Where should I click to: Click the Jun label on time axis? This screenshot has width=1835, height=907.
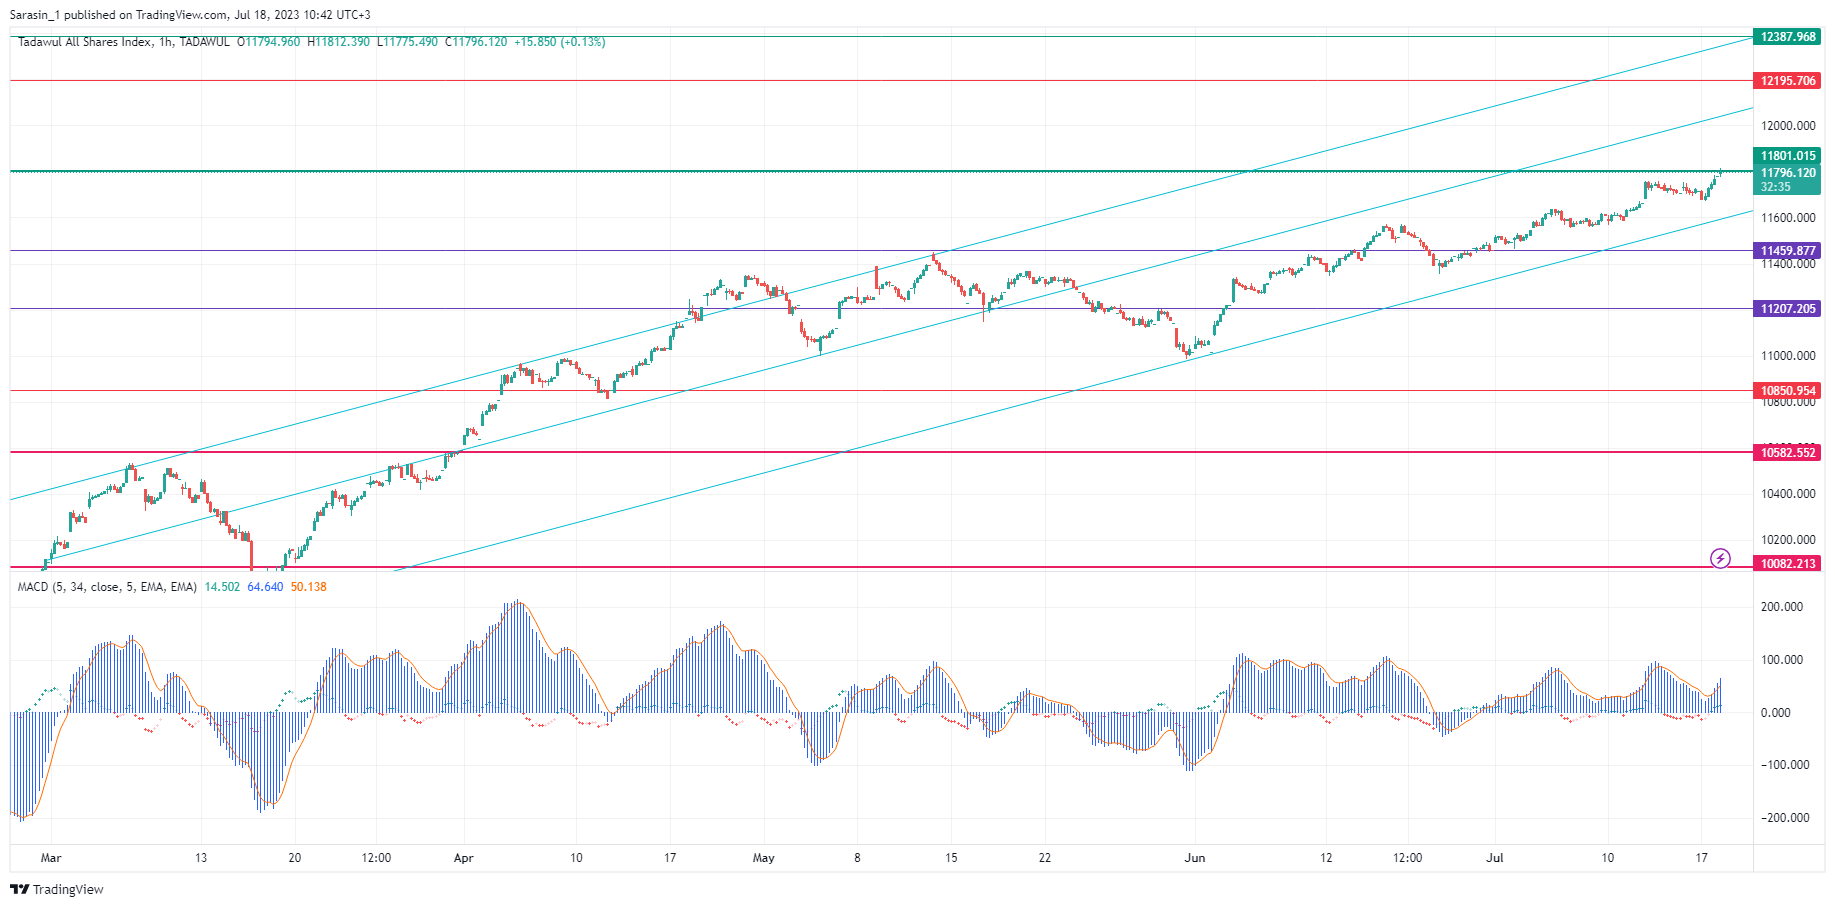point(1195,858)
